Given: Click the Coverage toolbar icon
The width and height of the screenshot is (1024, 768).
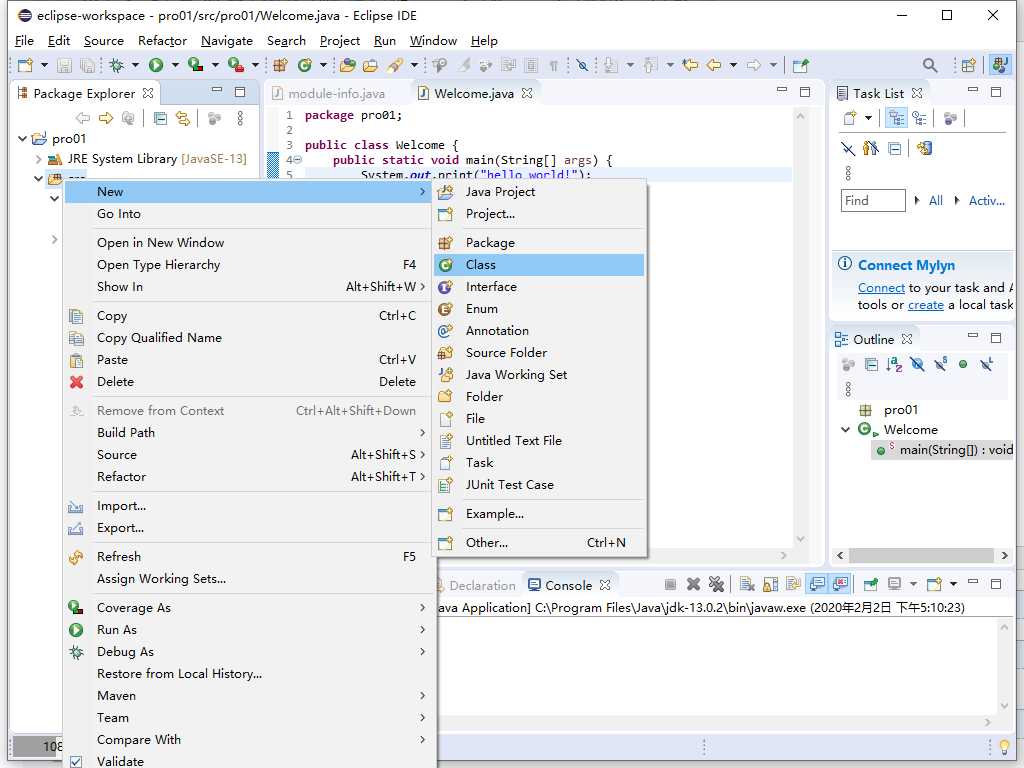Looking at the screenshot, I should pos(195,65).
